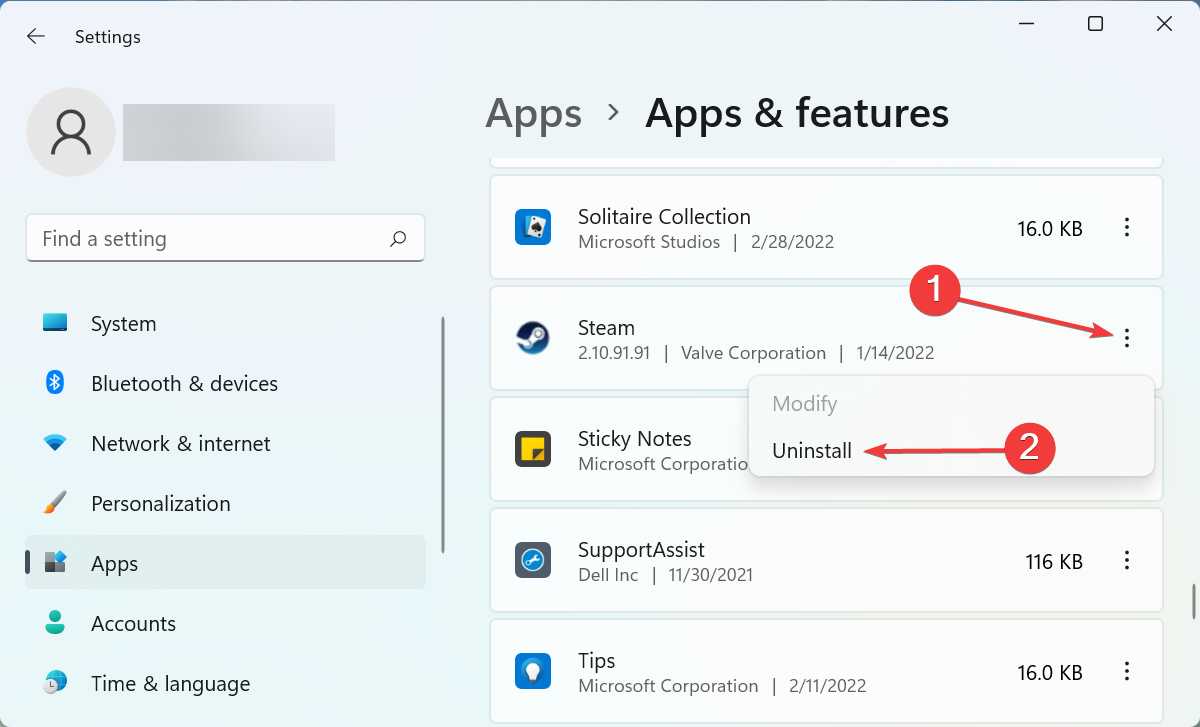Click the SupportAssist app icon
The height and width of the screenshot is (727, 1200).
(532, 560)
